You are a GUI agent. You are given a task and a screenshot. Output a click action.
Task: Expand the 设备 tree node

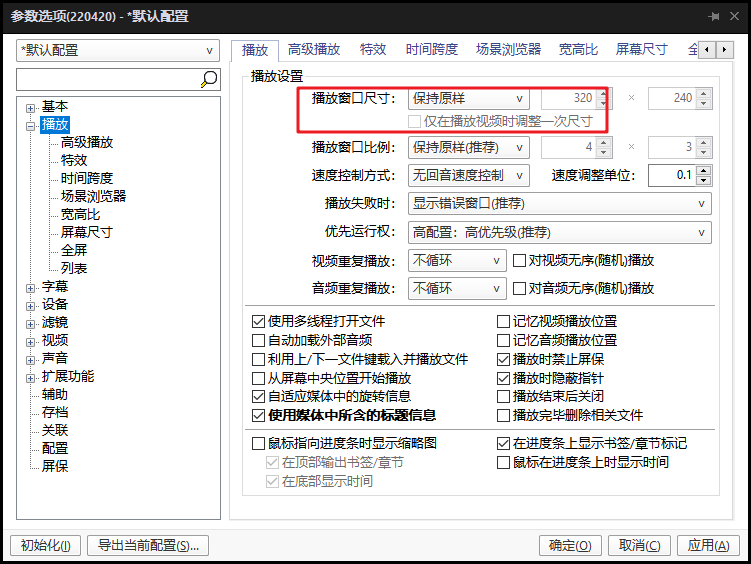click(x=30, y=306)
